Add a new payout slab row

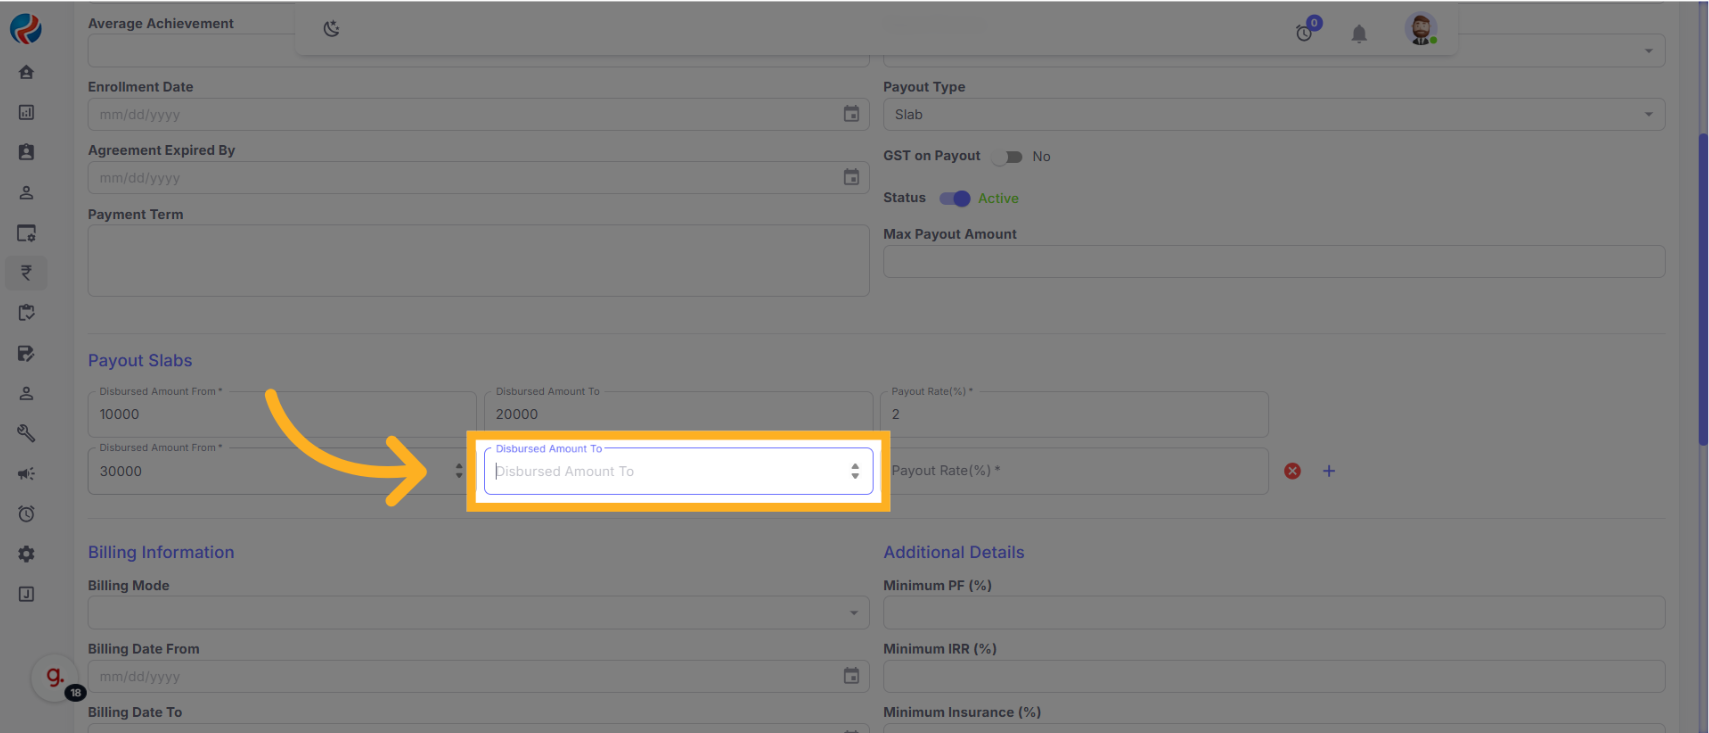tap(1328, 471)
